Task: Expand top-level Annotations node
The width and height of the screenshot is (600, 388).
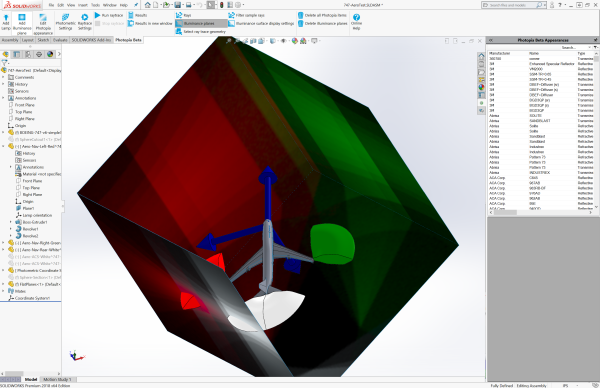Action: (x=3, y=98)
